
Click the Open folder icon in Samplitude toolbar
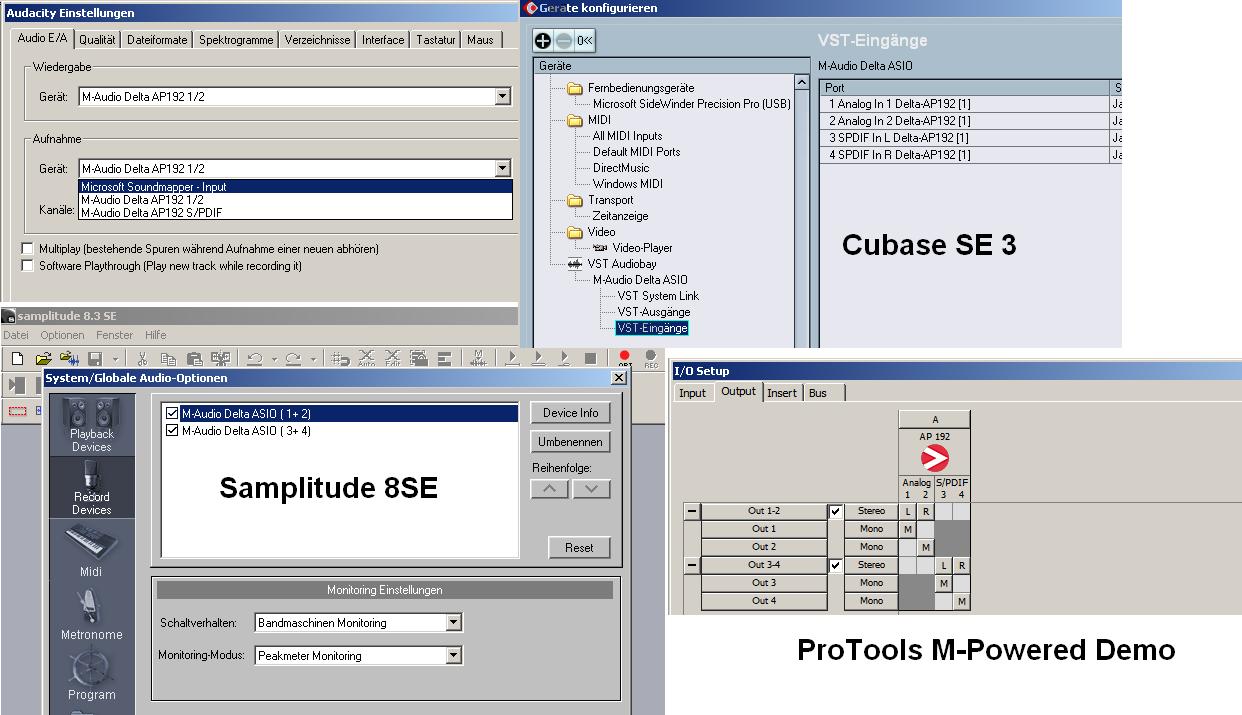pos(43,359)
